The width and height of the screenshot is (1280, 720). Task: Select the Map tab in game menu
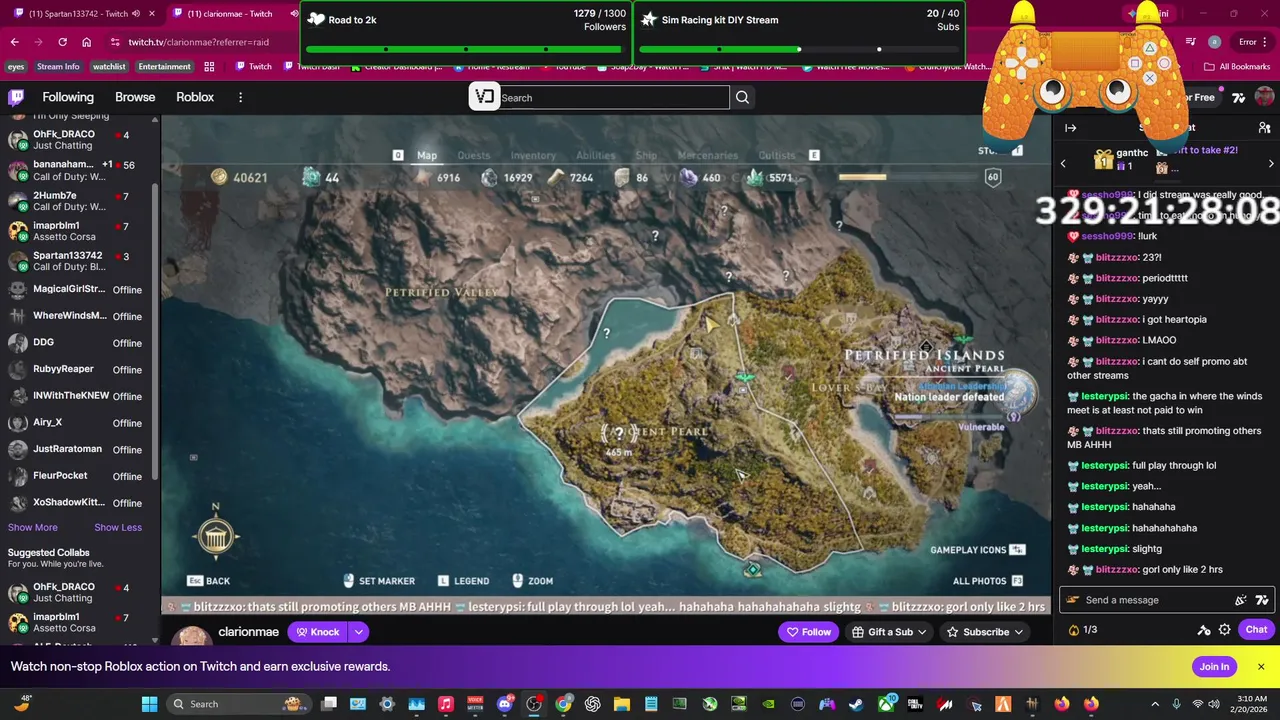pos(427,155)
